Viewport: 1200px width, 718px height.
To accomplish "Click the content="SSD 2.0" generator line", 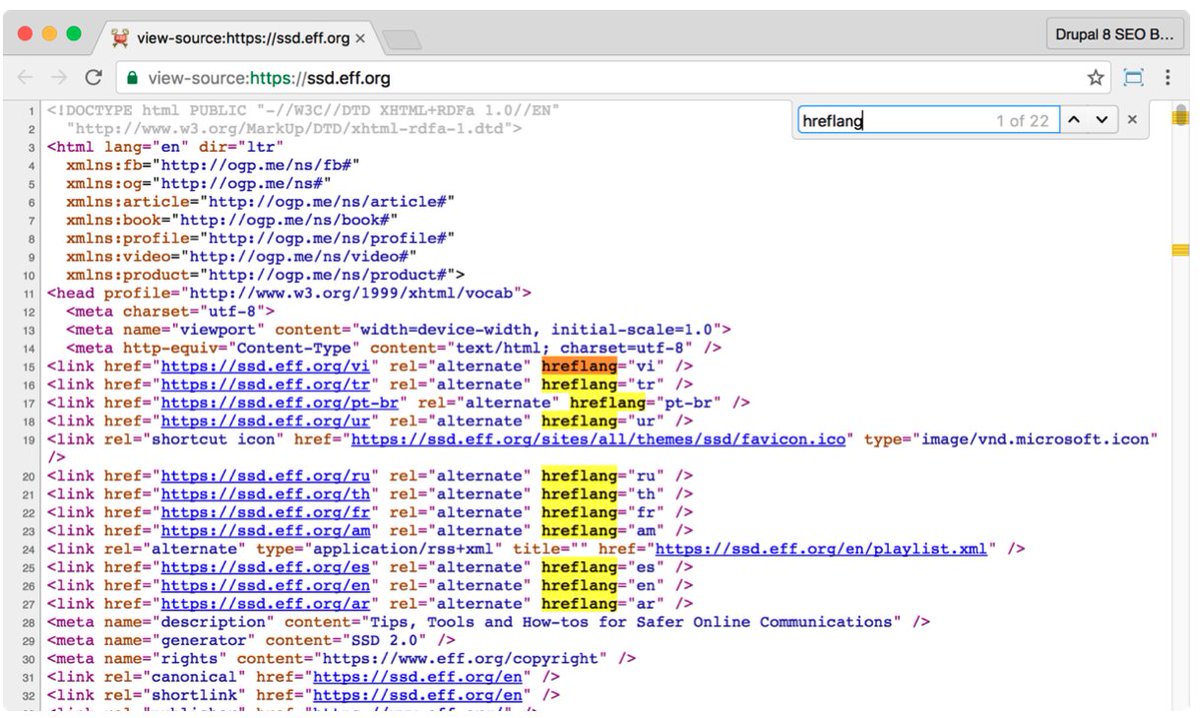I will (x=251, y=640).
